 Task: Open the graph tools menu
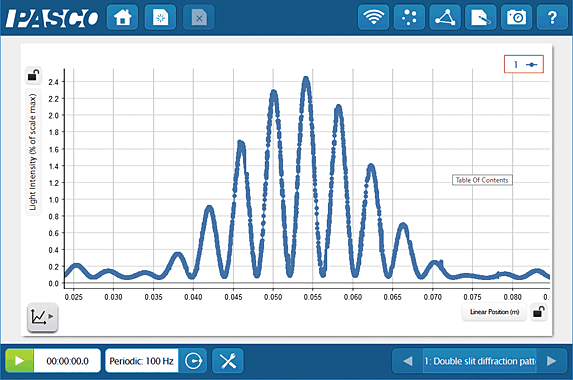tap(42, 317)
